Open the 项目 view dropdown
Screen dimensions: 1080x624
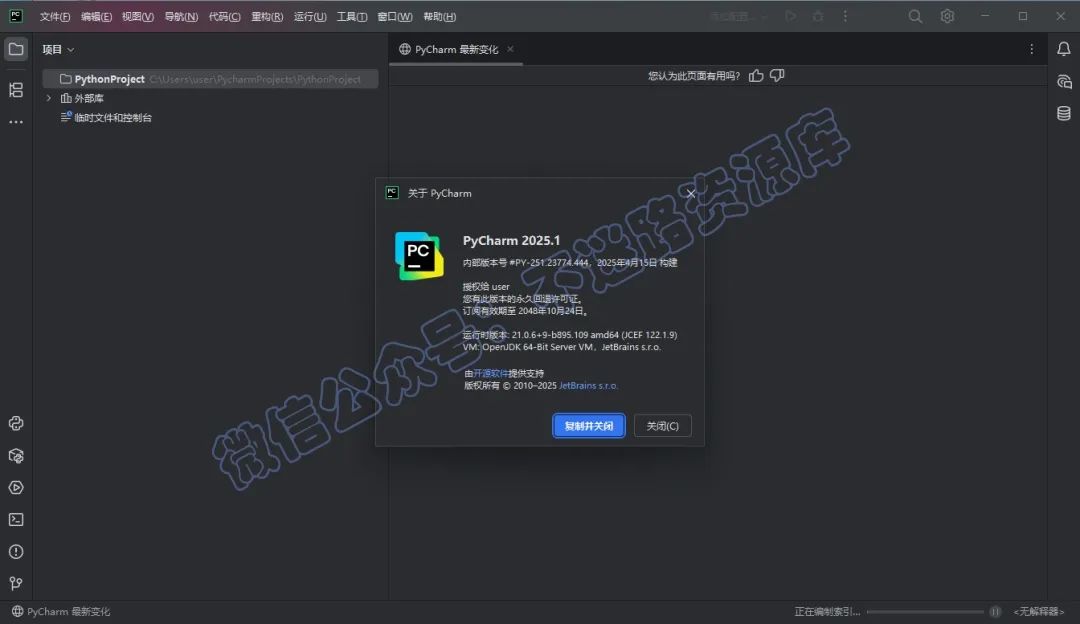click(59, 49)
